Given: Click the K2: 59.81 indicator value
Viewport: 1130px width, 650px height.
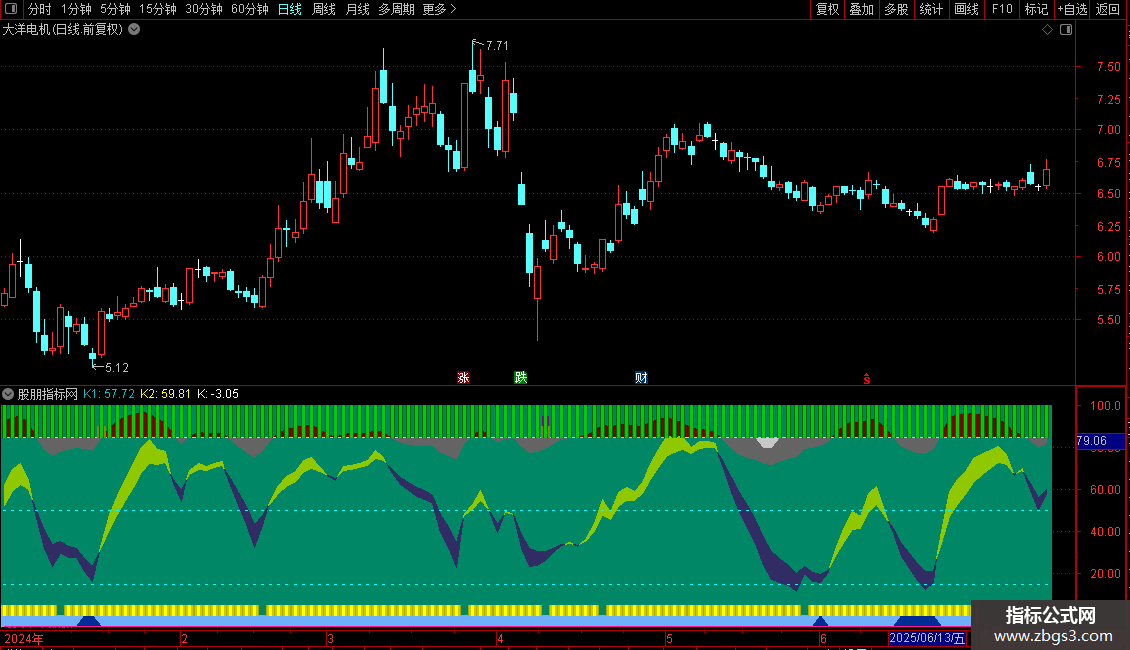Looking at the screenshot, I should pyautogui.click(x=166, y=394).
